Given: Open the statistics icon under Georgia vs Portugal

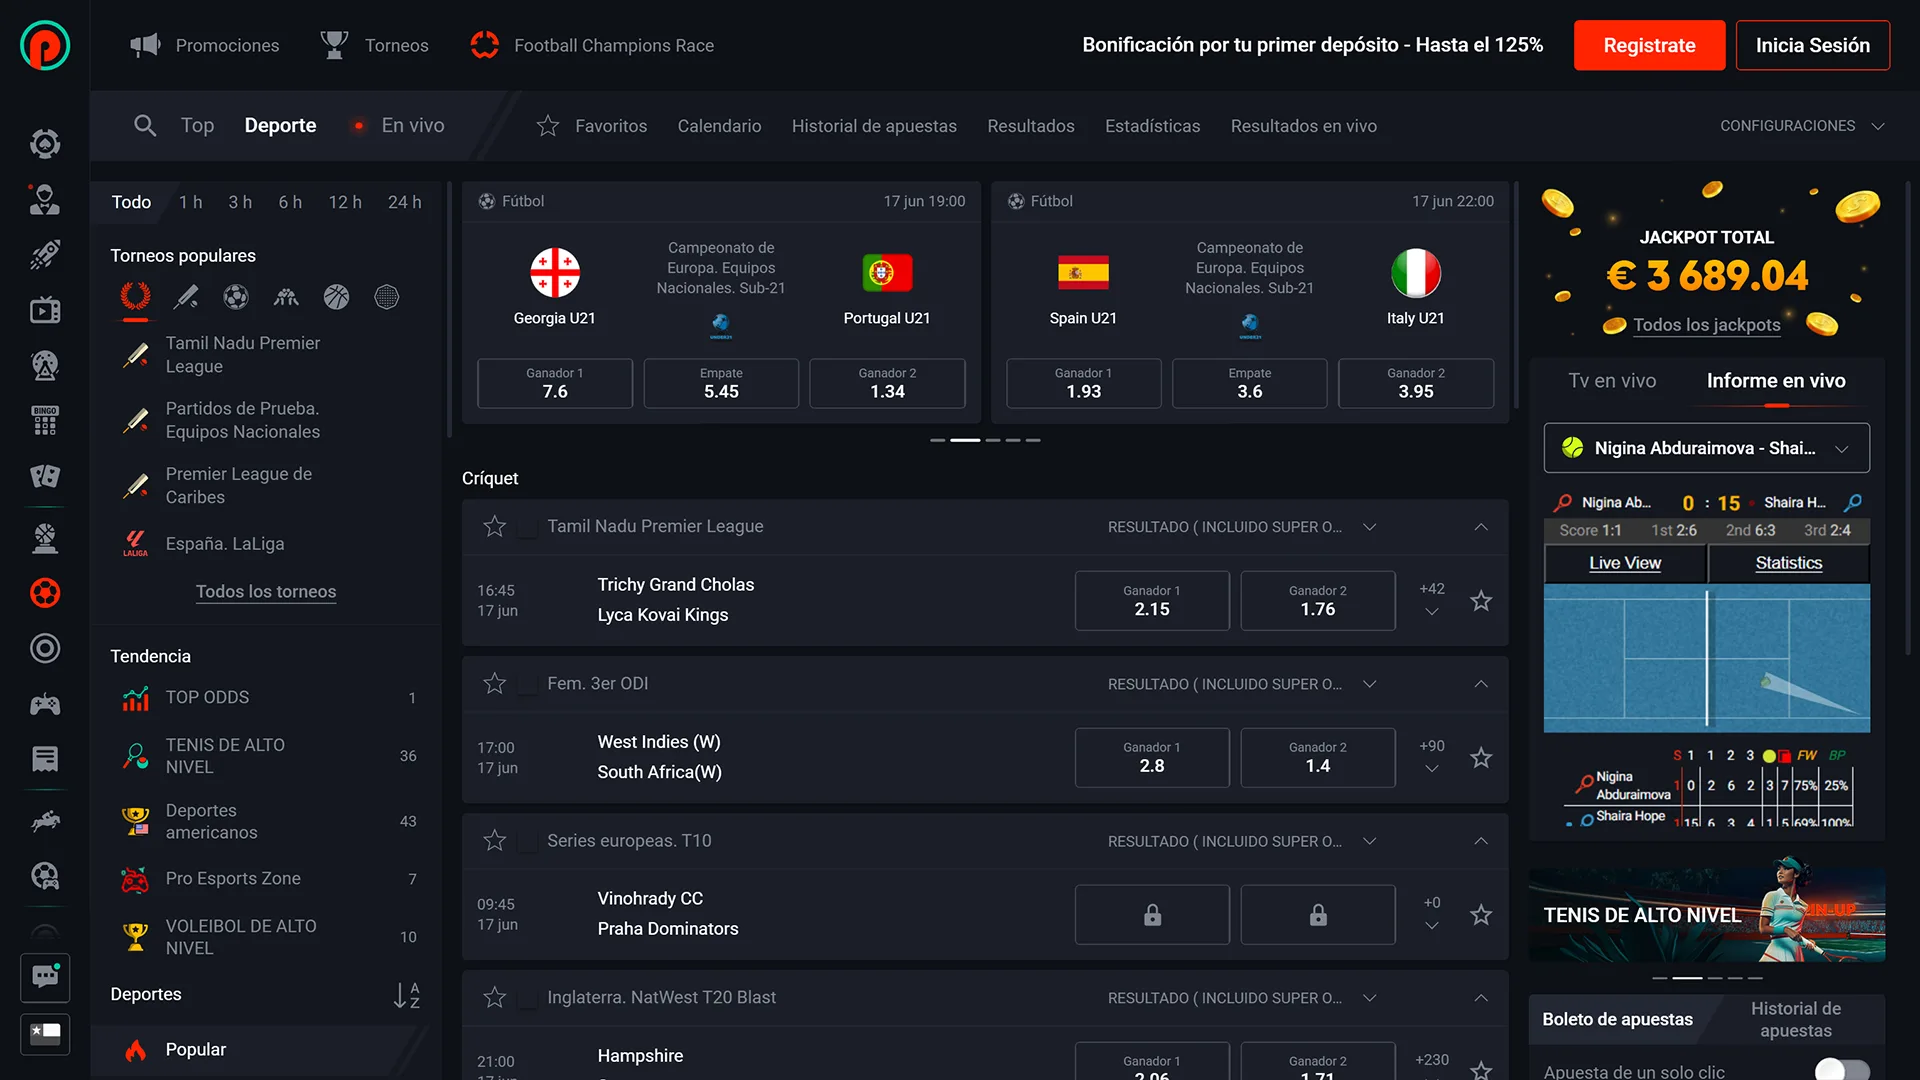Looking at the screenshot, I should click(720, 324).
